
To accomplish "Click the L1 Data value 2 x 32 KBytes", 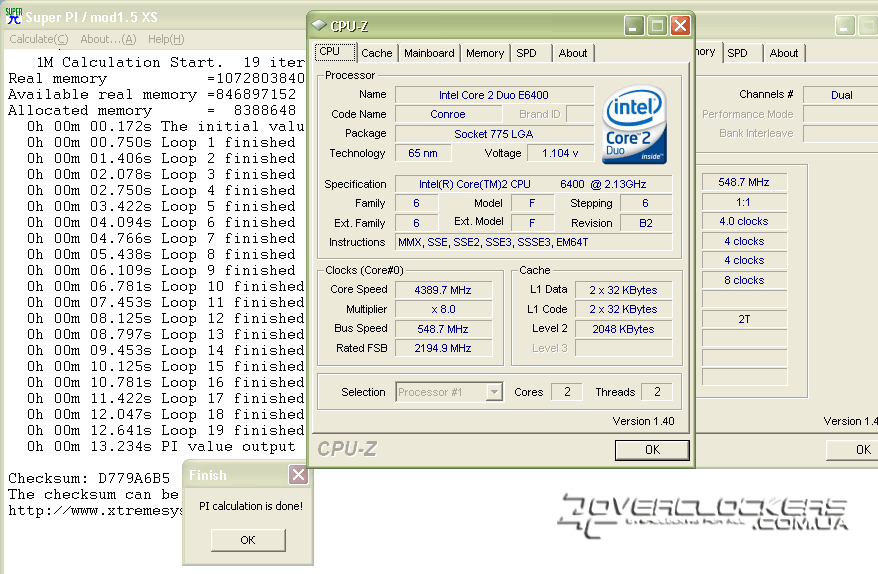I will coord(623,290).
